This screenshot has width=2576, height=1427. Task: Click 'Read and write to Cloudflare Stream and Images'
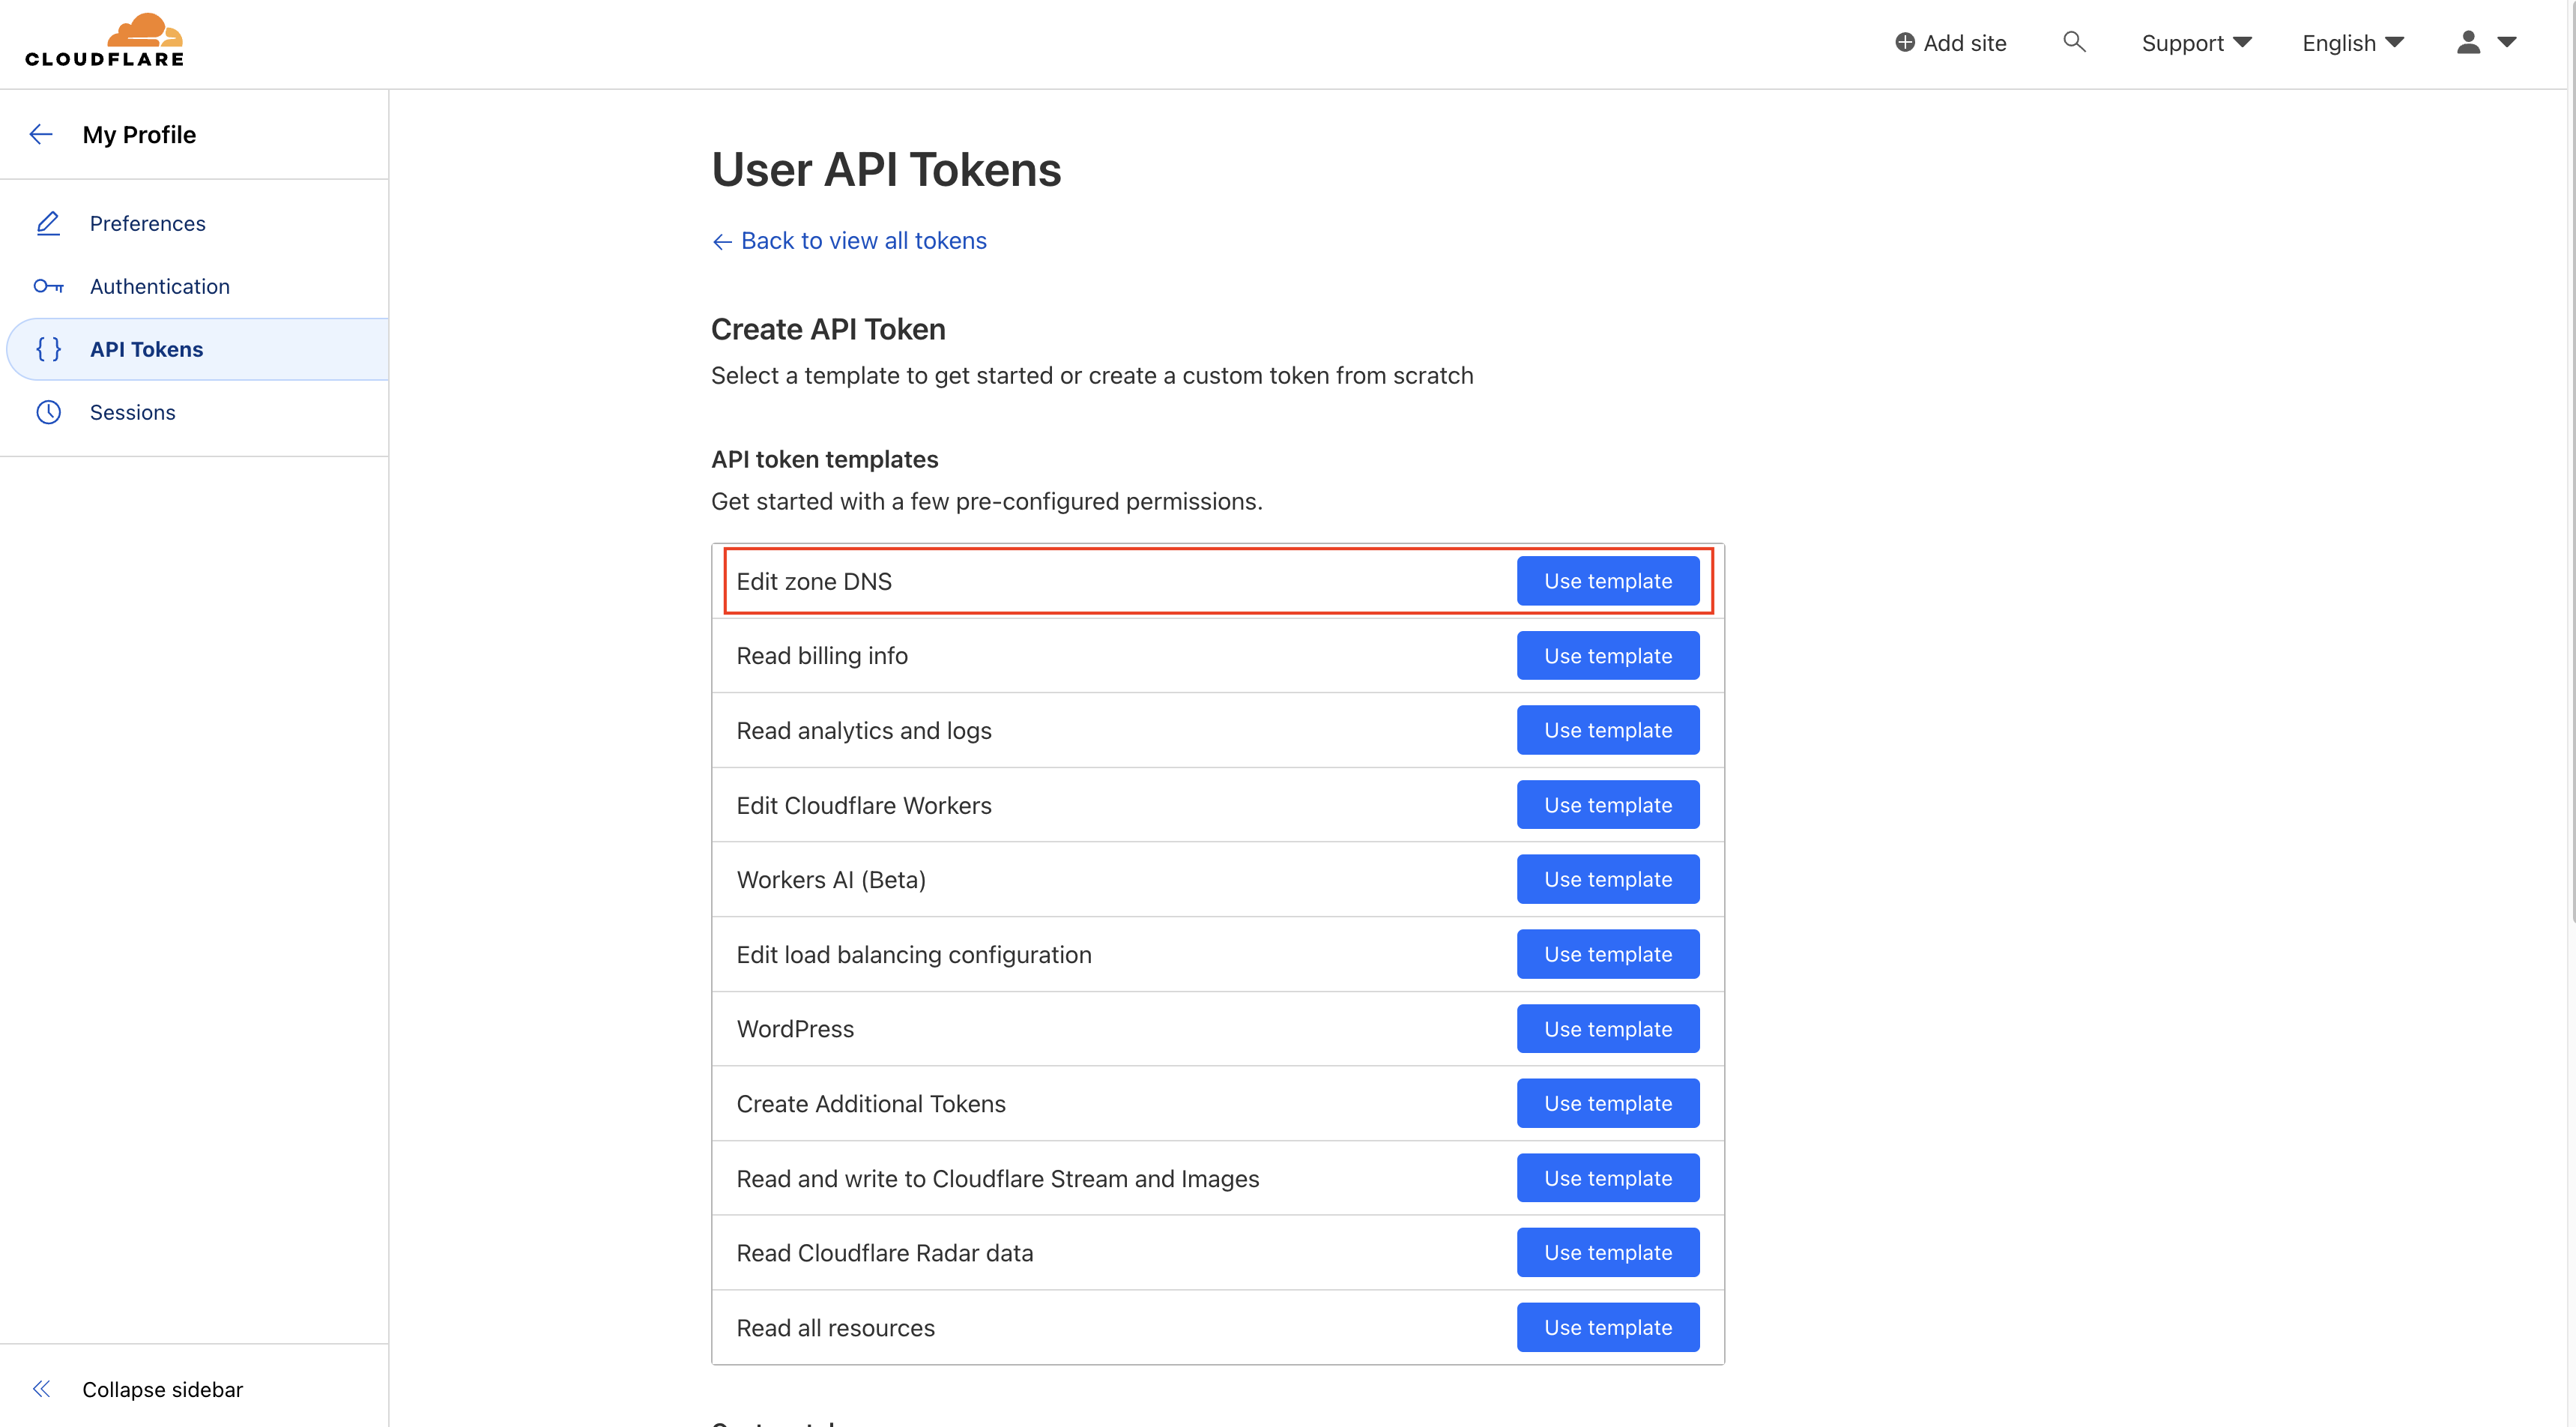click(998, 1178)
